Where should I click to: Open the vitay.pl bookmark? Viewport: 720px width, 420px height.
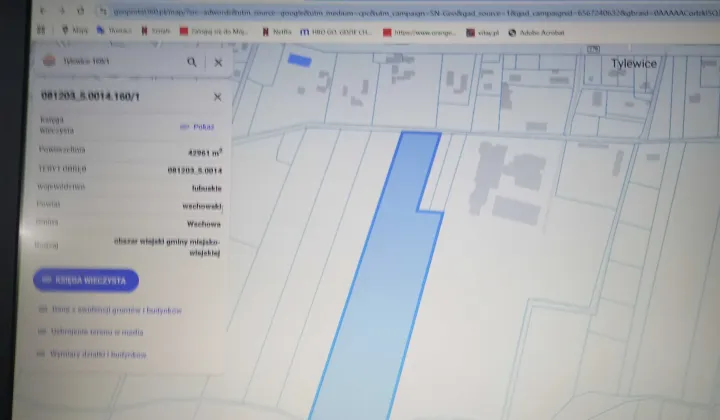[483, 33]
